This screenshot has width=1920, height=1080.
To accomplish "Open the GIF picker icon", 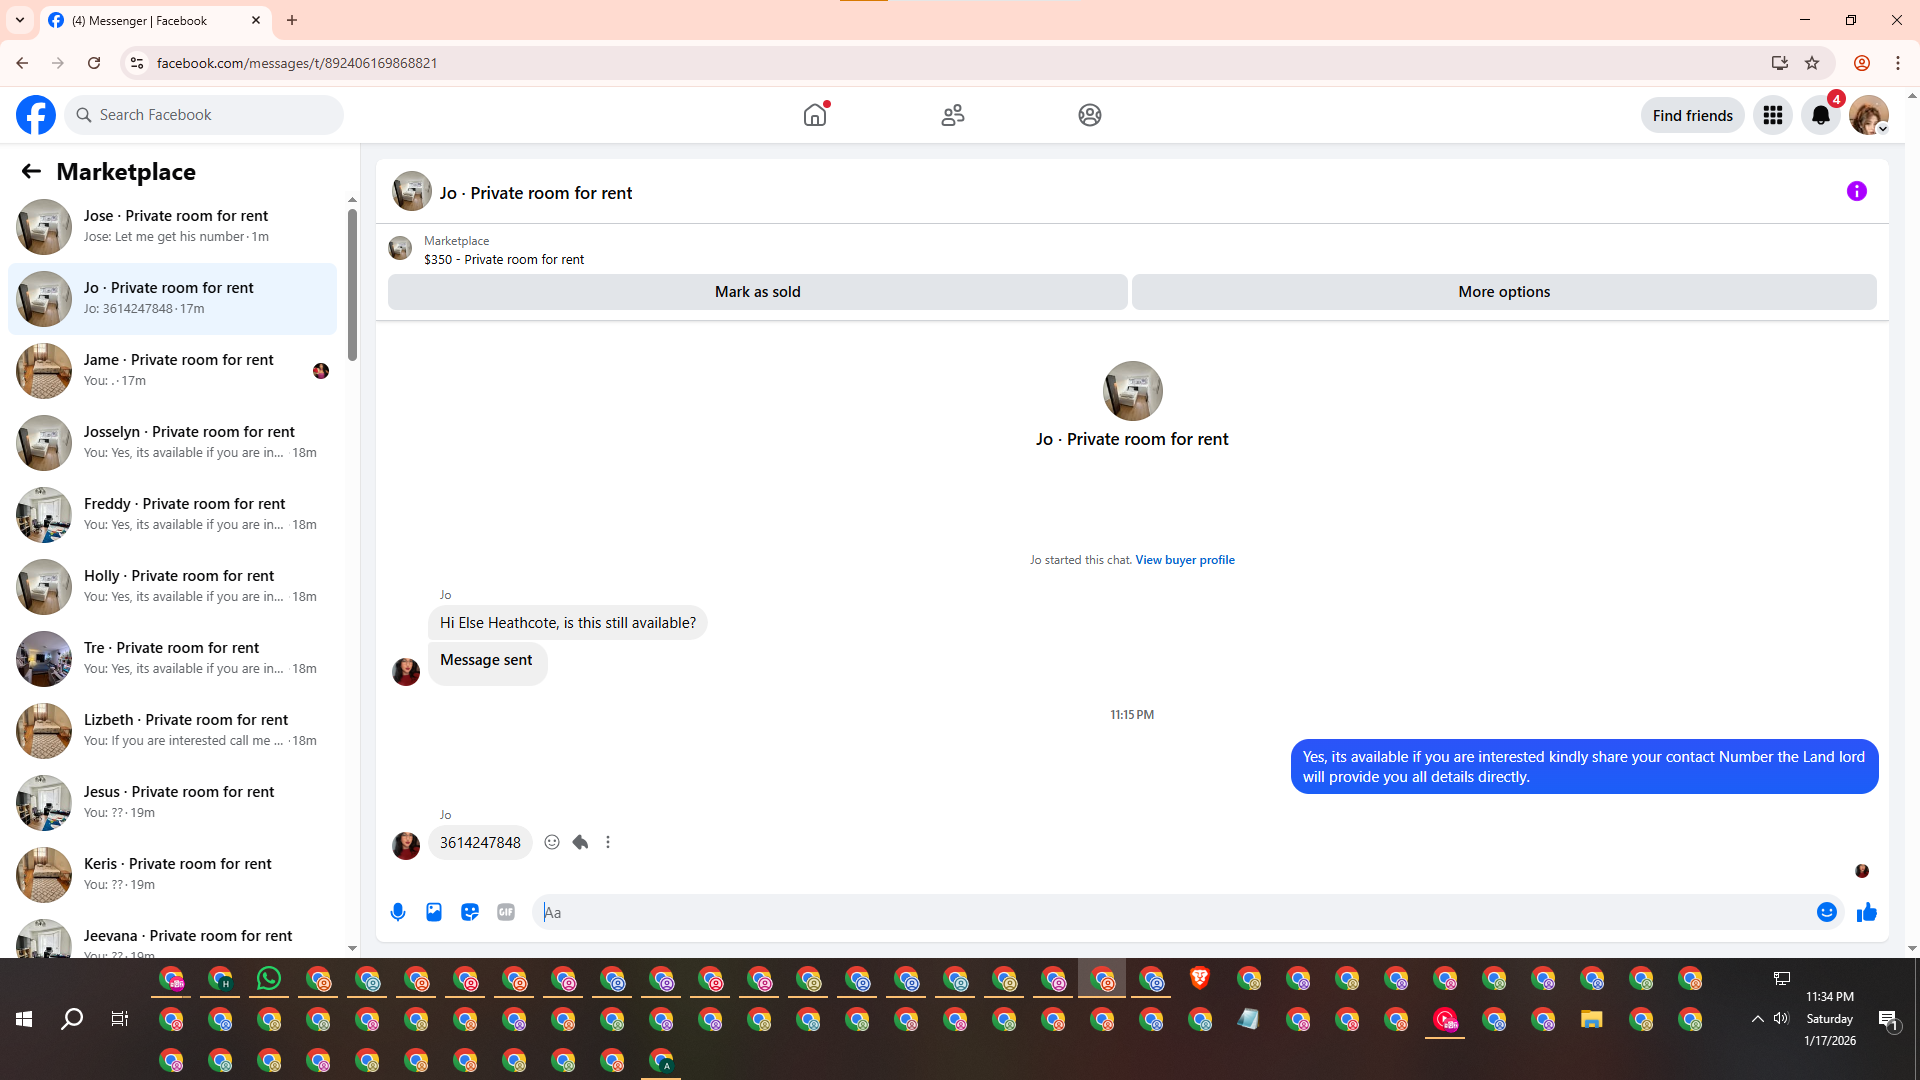I will click(x=506, y=912).
